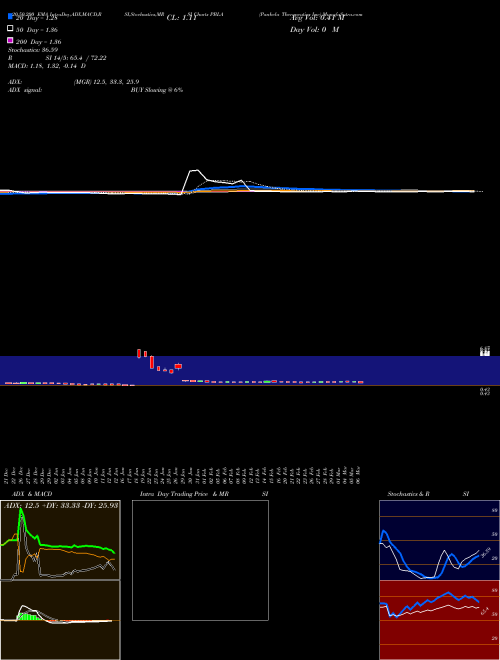Click the green MACD histogram bars

[27, 617]
